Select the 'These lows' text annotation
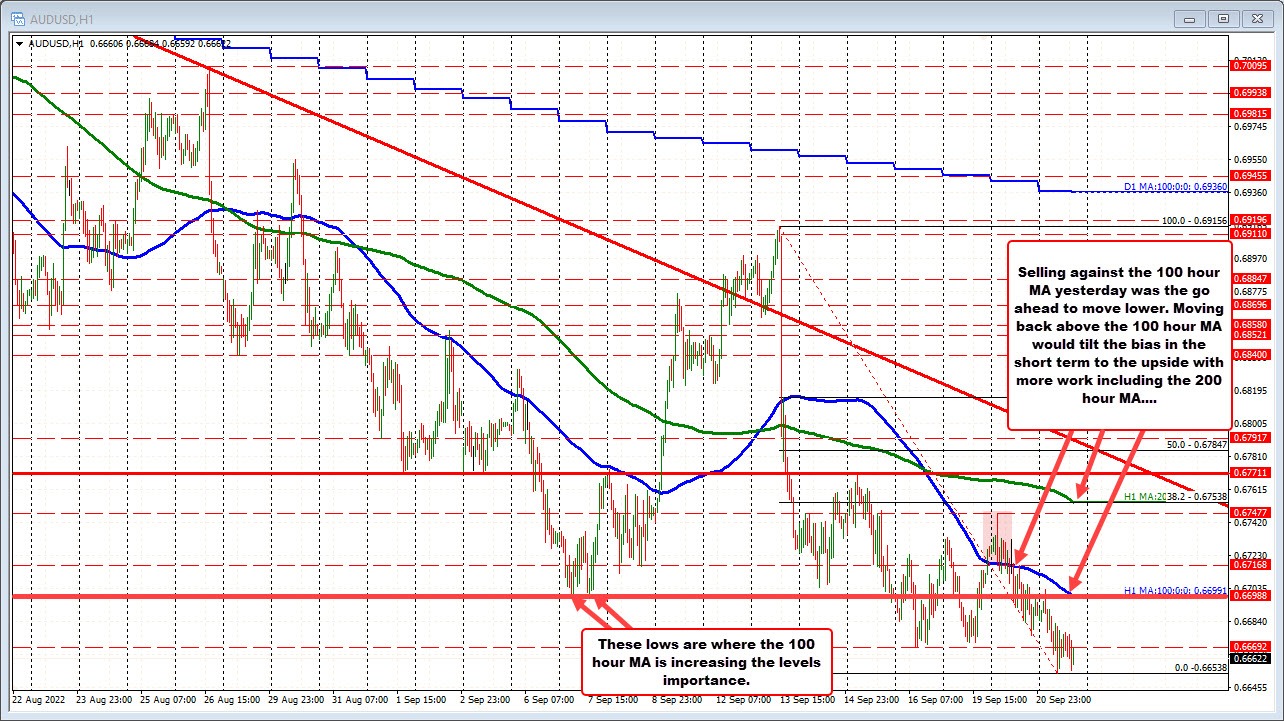The image size is (1284, 721). 706,661
